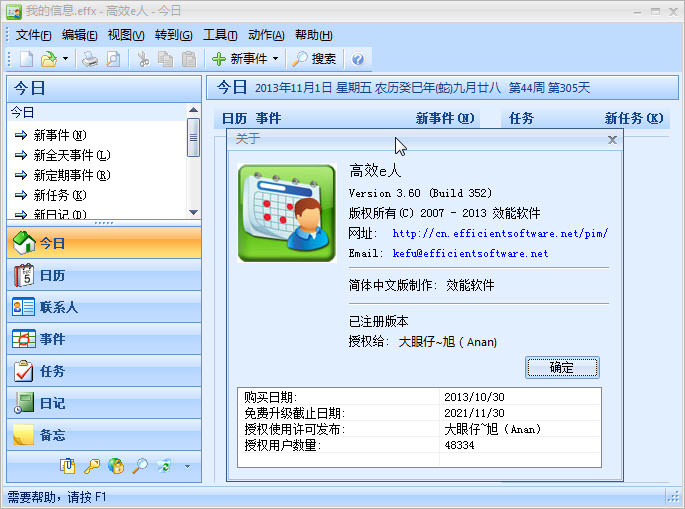Click the 新事件 toolbar button
685x509 pixels.
tap(239, 59)
